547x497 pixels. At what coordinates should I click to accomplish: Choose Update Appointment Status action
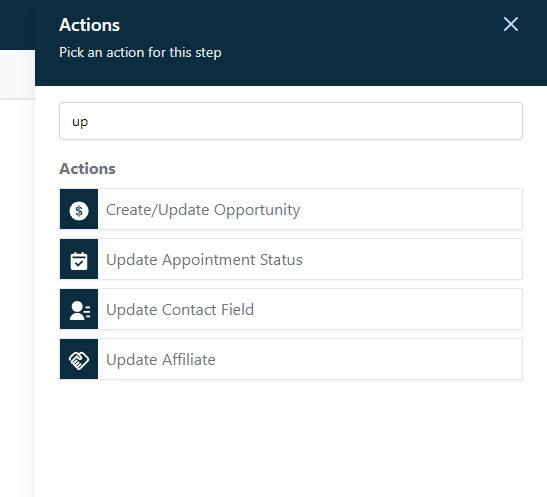291,259
